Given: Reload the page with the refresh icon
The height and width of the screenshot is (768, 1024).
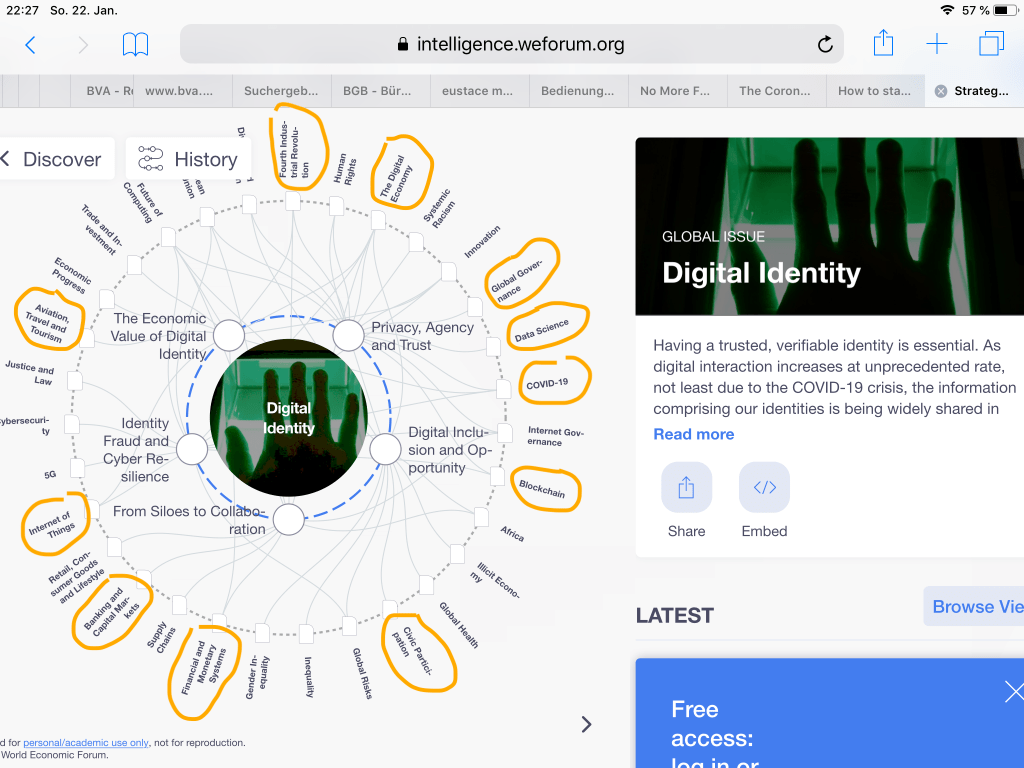Looking at the screenshot, I should click(825, 44).
